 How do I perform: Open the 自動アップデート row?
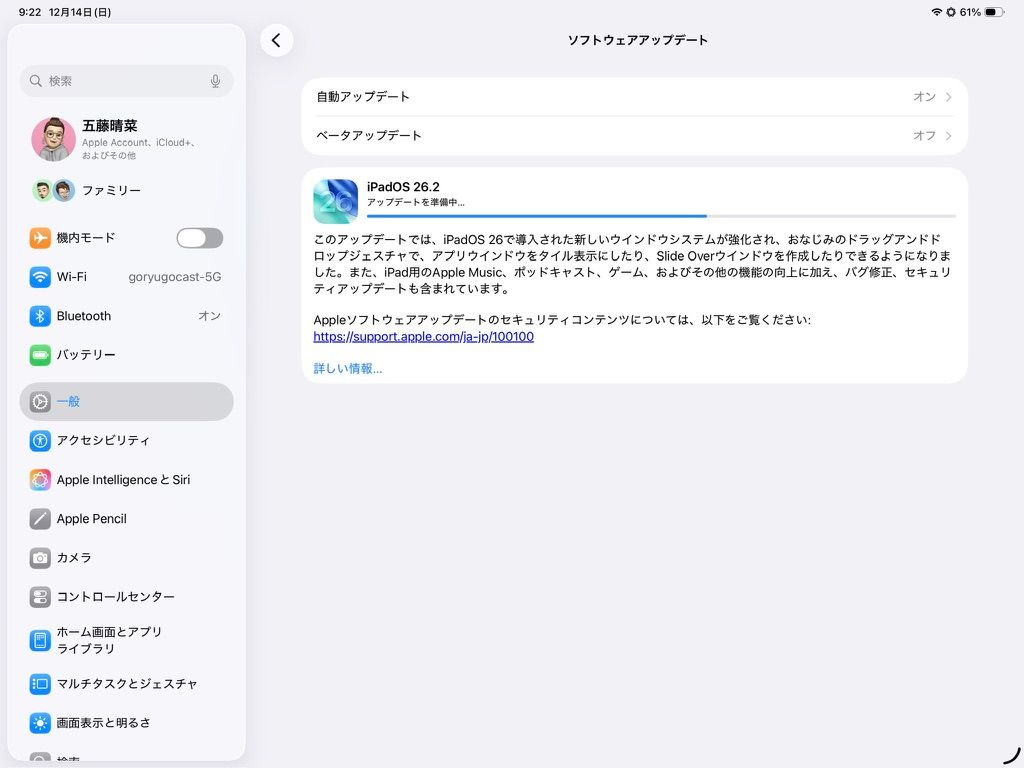click(634, 97)
